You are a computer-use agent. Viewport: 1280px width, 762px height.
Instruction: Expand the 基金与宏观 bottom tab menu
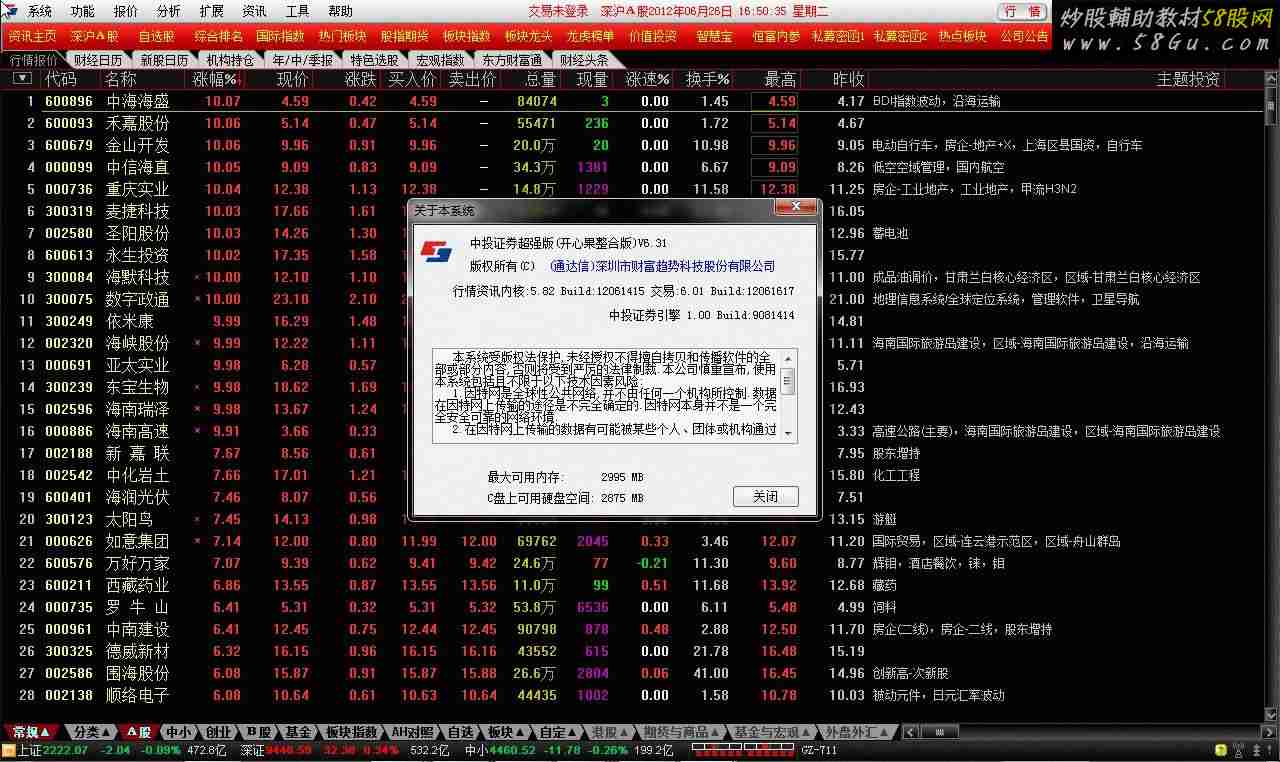pos(807,733)
